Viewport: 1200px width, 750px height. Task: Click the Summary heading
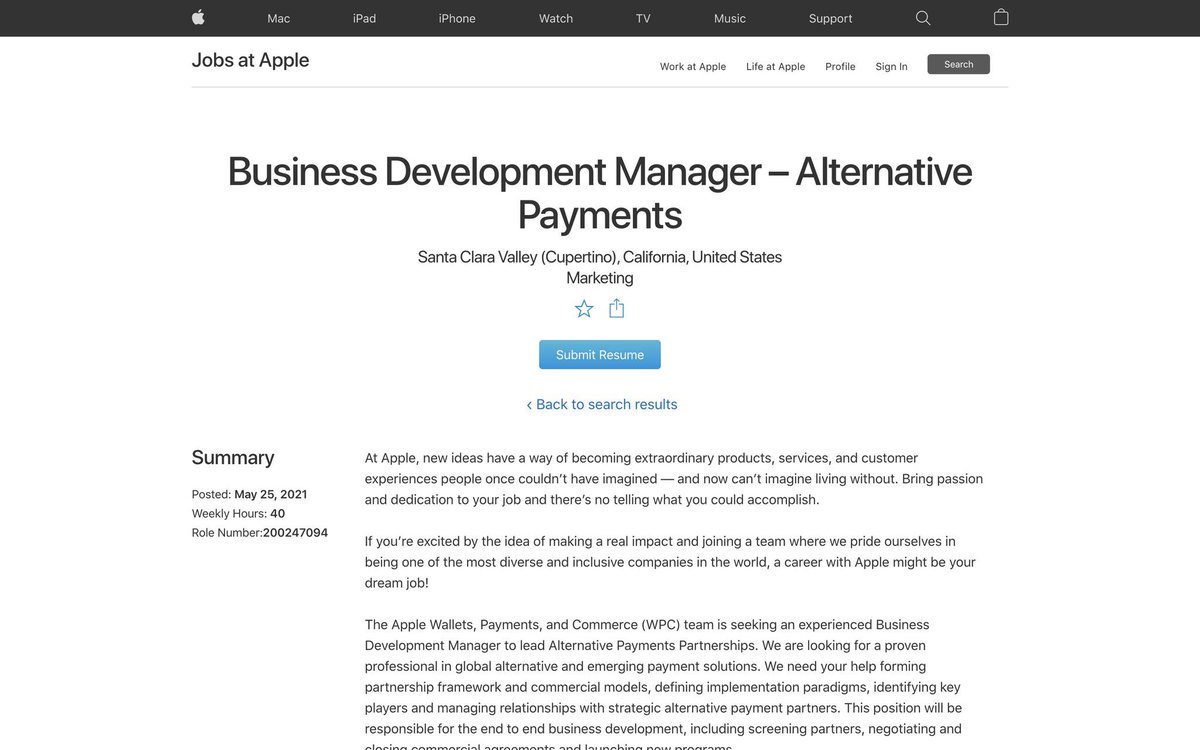(233, 457)
